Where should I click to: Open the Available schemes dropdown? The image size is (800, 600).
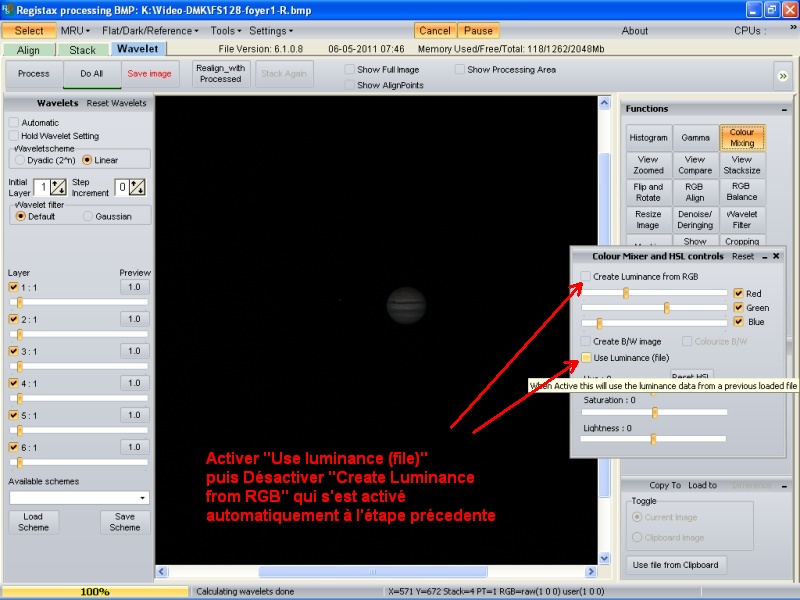click(x=142, y=497)
